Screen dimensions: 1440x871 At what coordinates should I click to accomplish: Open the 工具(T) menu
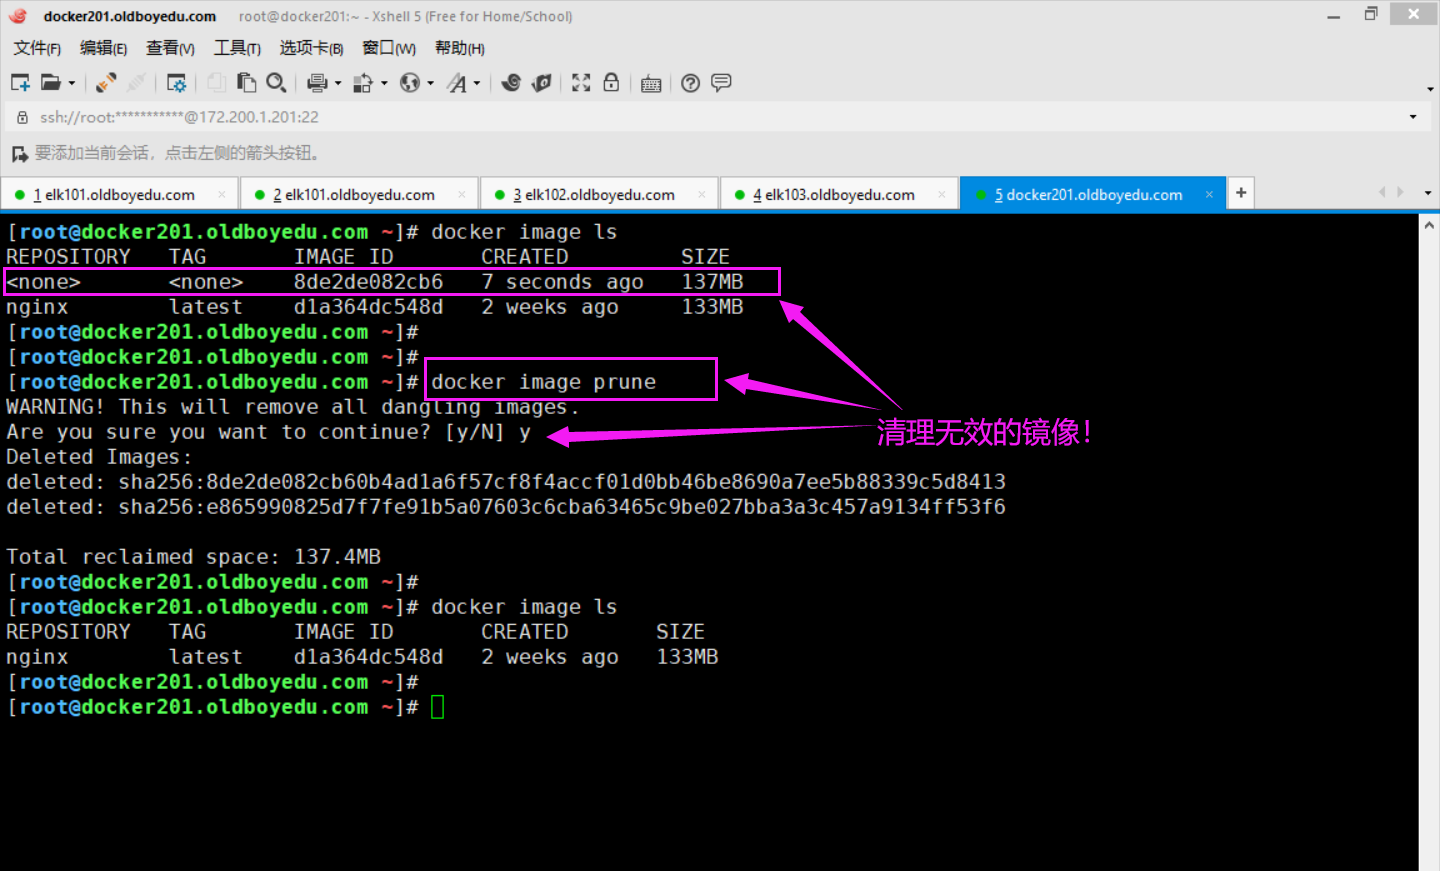(x=237, y=48)
